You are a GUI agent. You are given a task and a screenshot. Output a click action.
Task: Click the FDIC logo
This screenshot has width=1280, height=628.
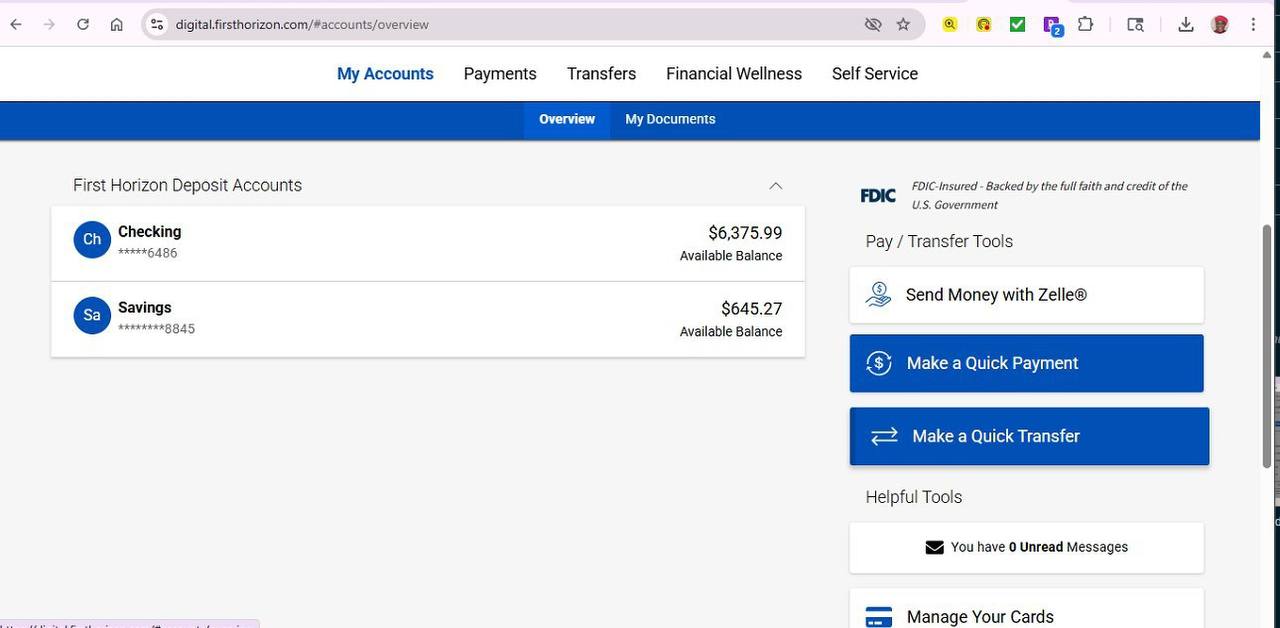[x=878, y=195]
